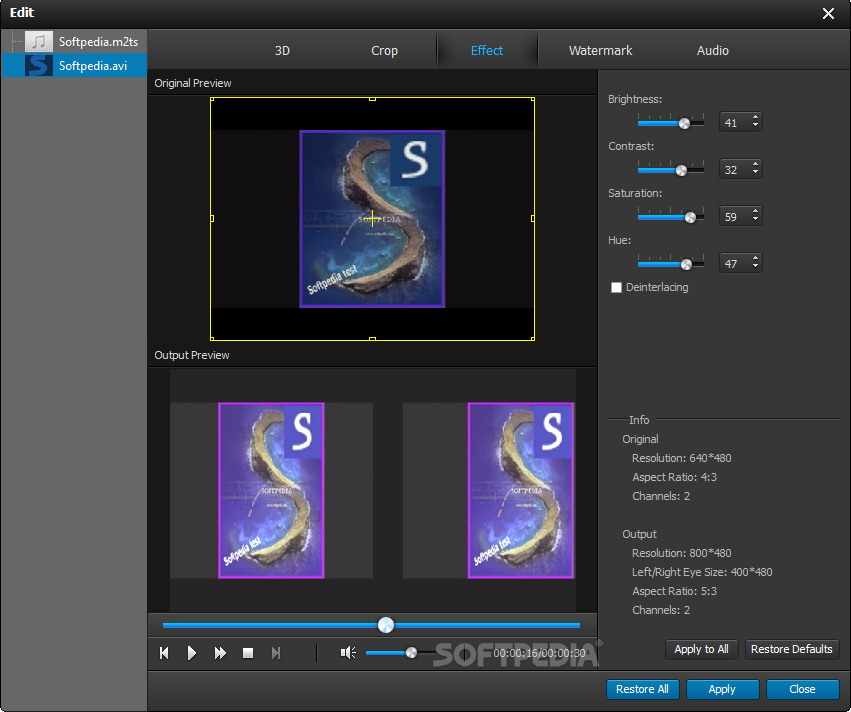Screen dimensions: 851x712
Task: Click Restore Defaults button
Action: [792, 649]
